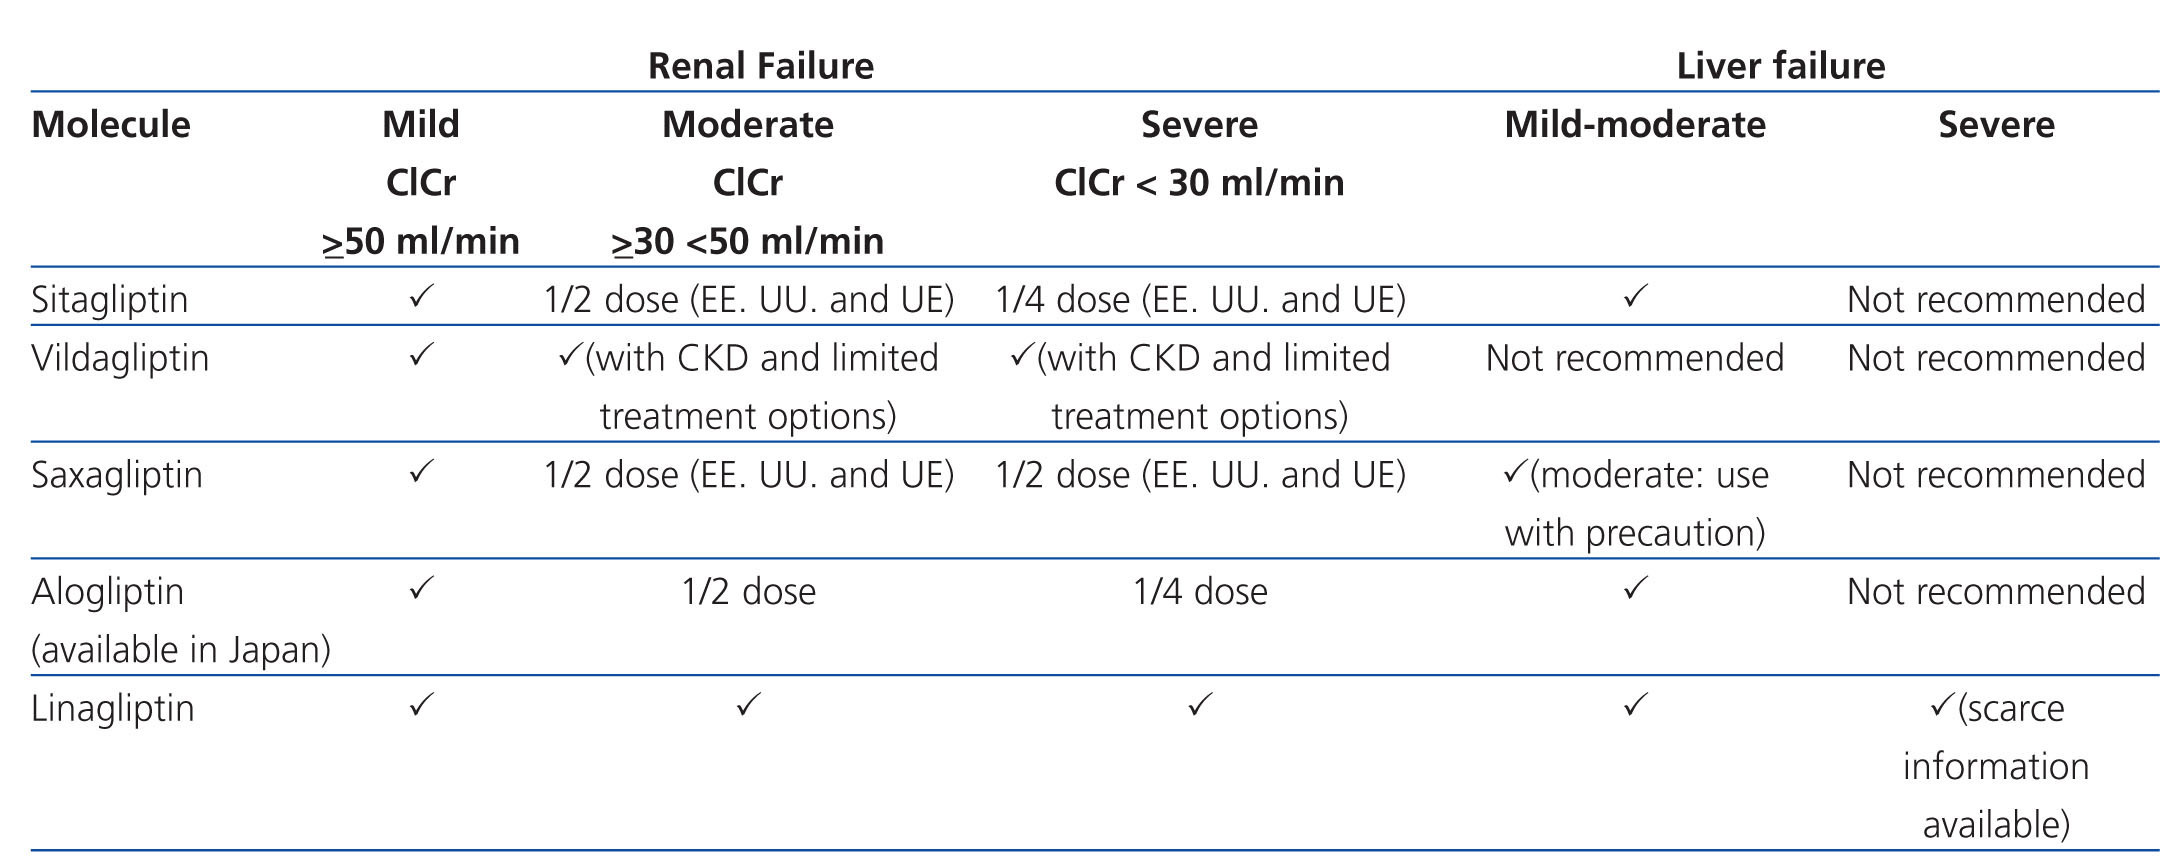Screen dimensions: 2178x863
Task: Click Saxagliptin's 'moderate: use with precaution' cell
Action: 1635,504
